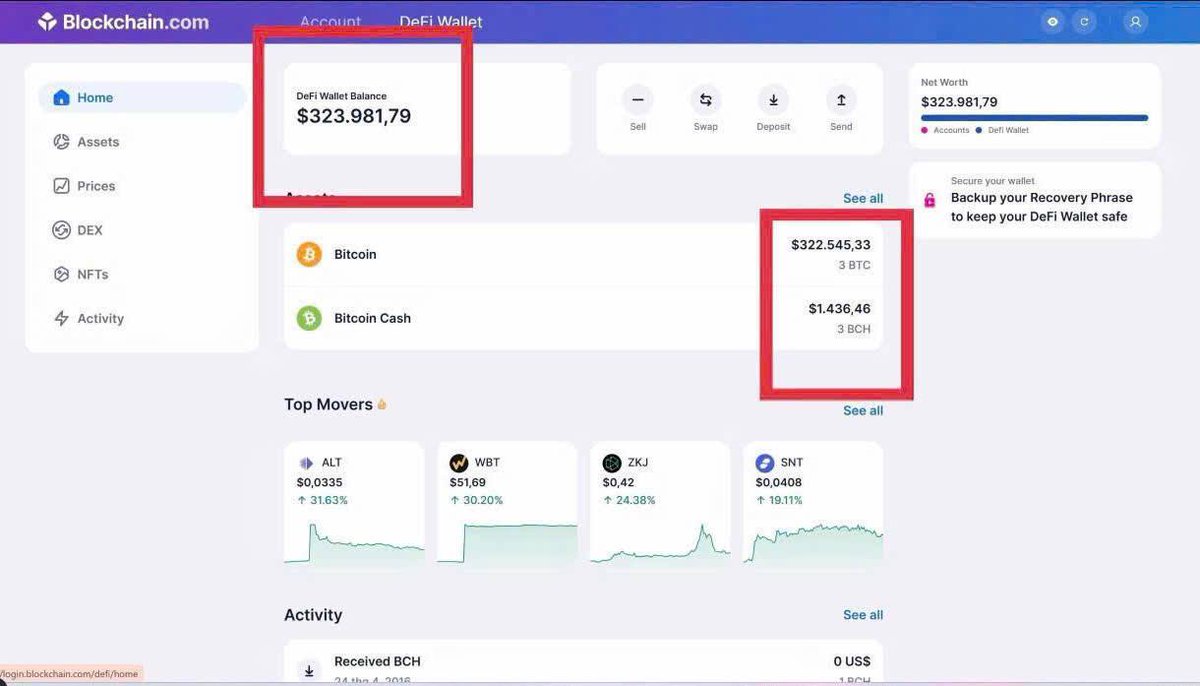
Task: Click the green Bitcoin Cash icon
Action: click(x=309, y=318)
